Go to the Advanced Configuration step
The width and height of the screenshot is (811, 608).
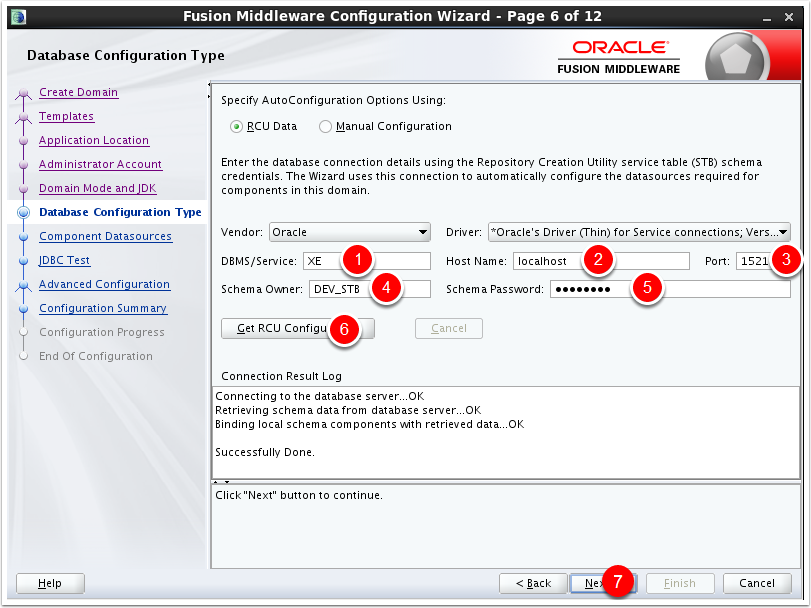pos(104,285)
